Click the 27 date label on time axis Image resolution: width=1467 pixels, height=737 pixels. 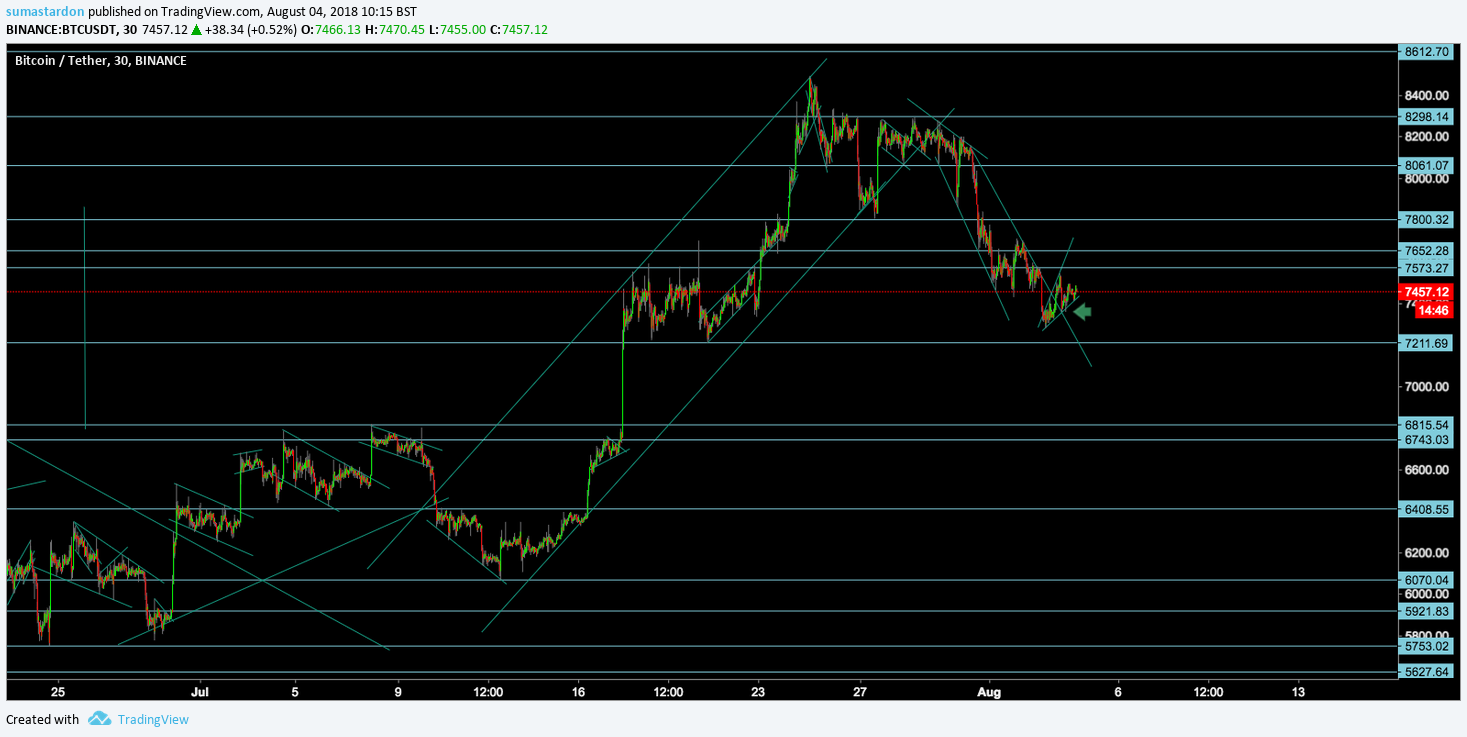coord(860,691)
